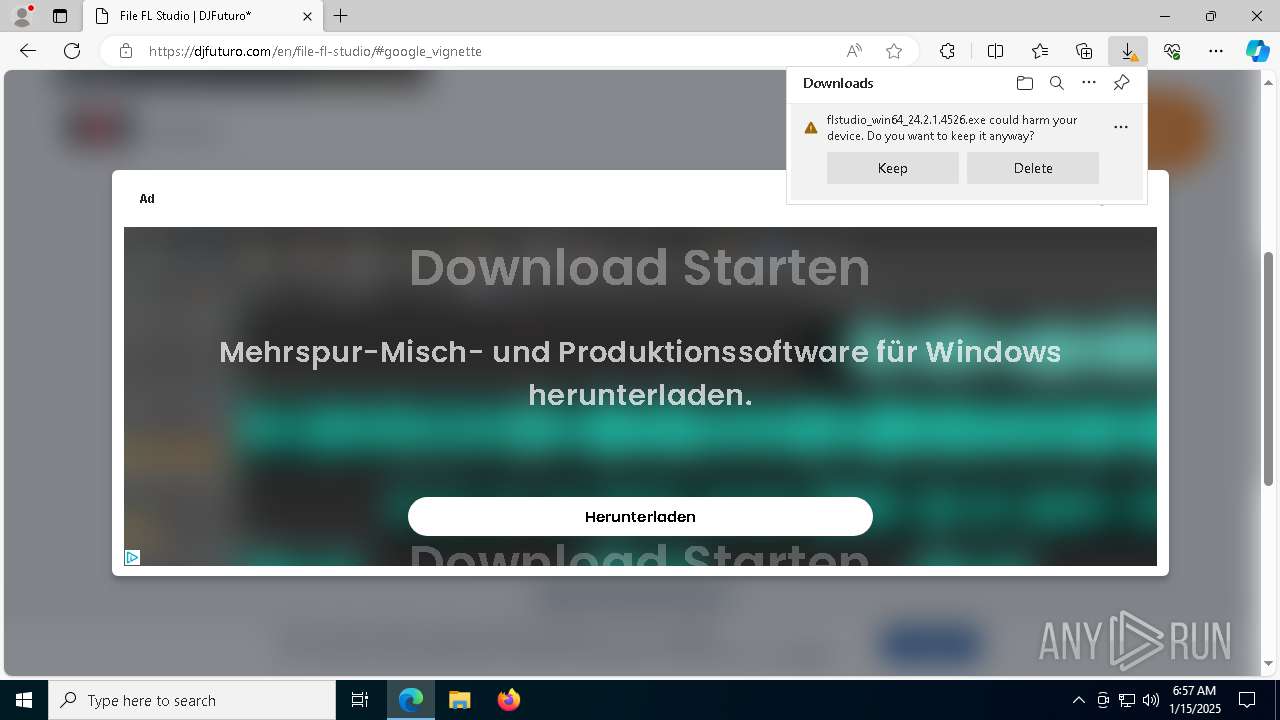The height and width of the screenshot is (720, 1280).
Task: Show hidden system tray icons
Action: pyautogui.click(x=1078, y=700)
